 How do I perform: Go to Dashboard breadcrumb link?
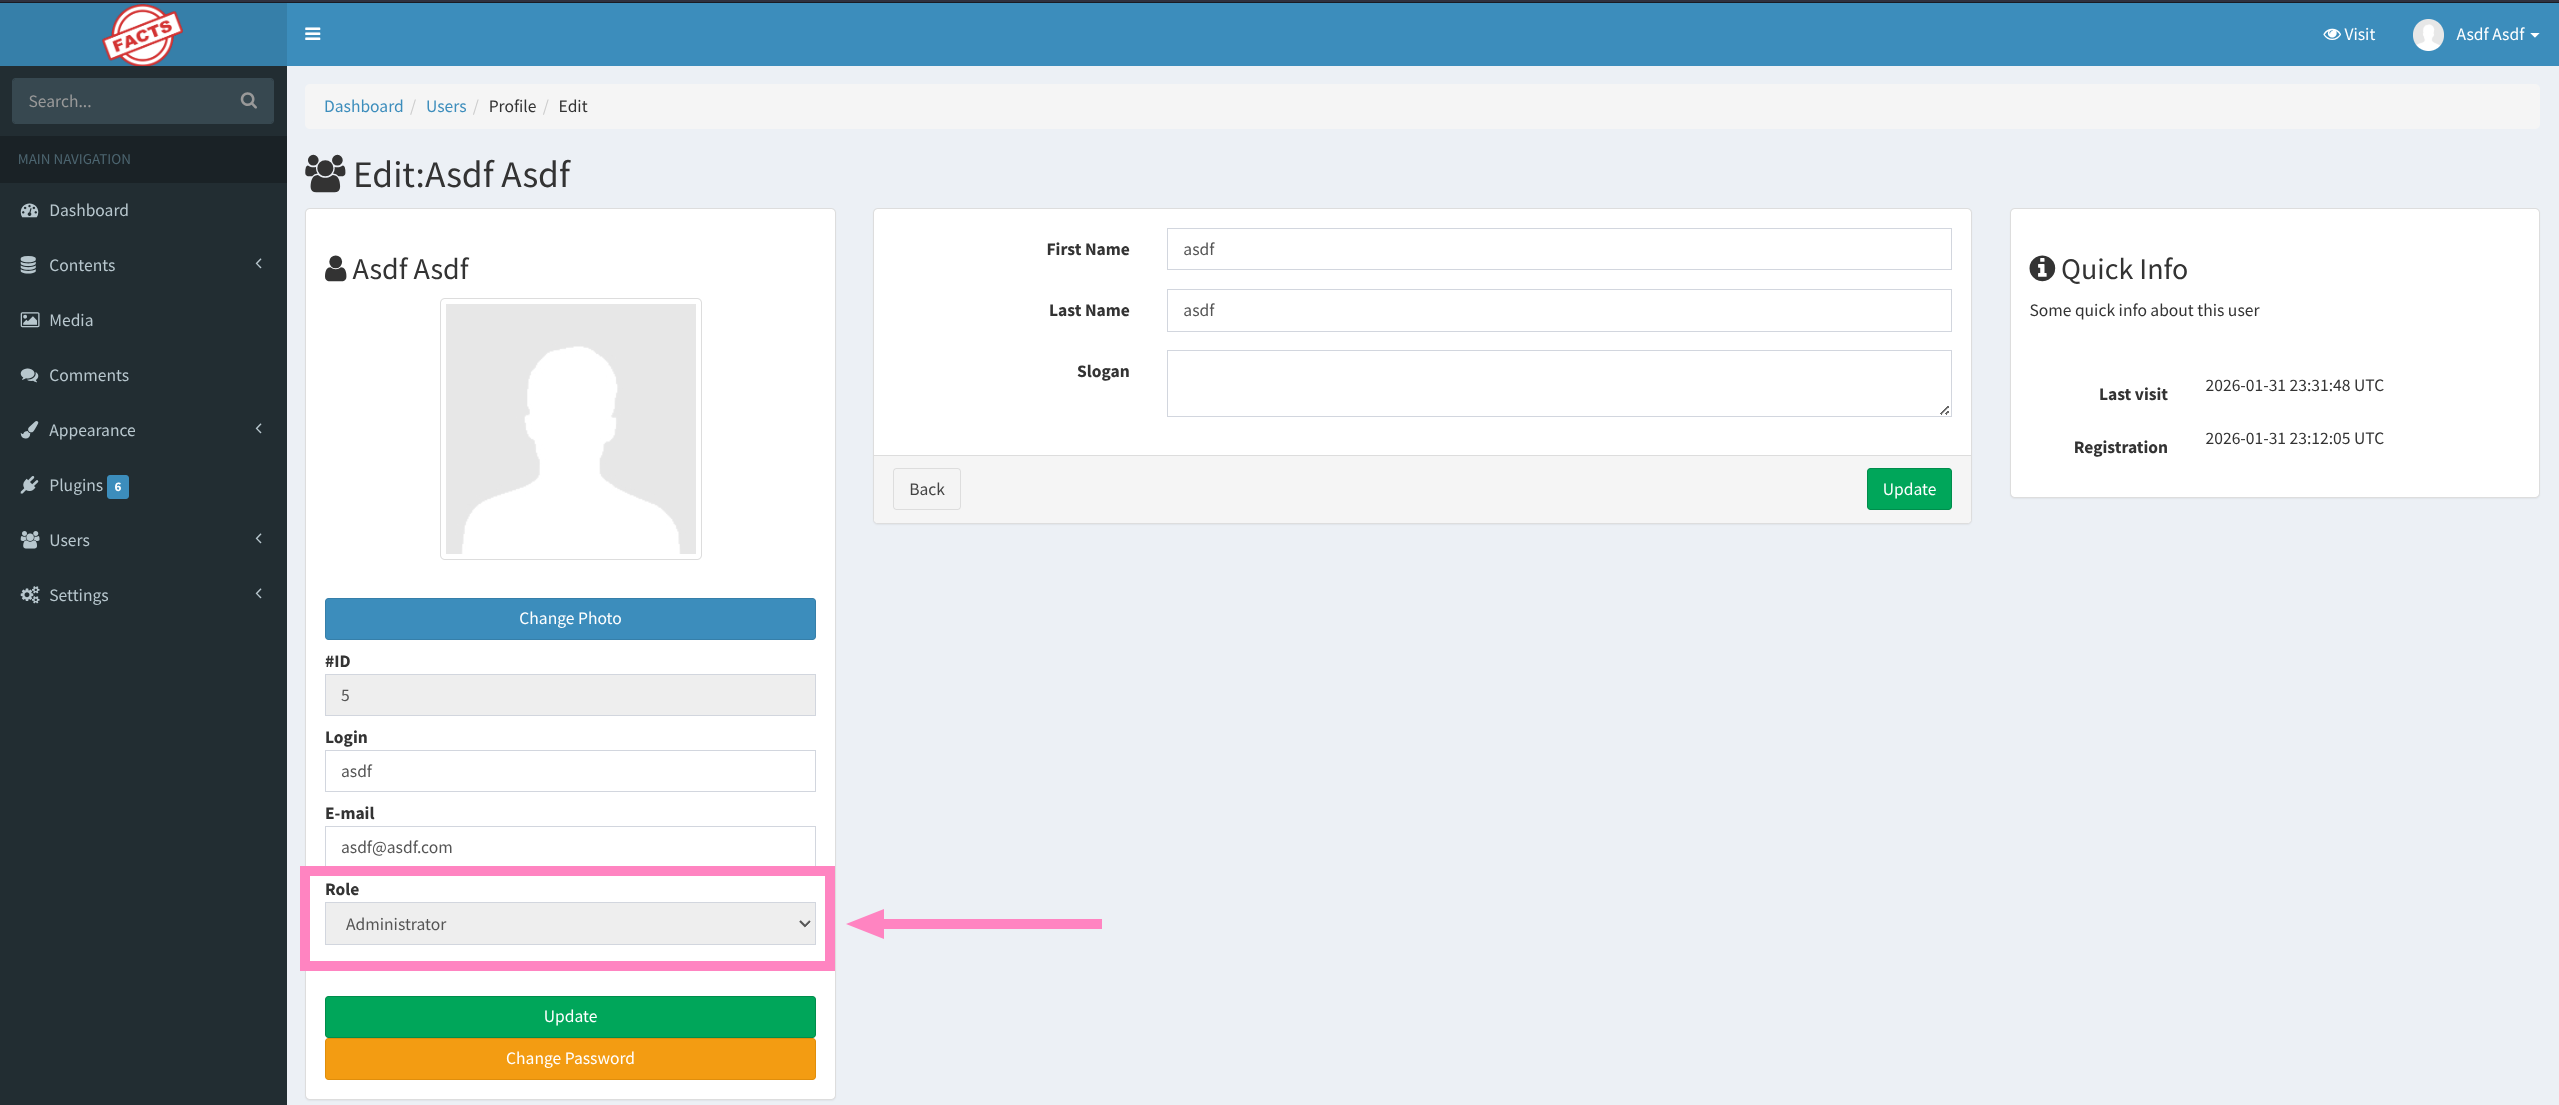pos(363,106)
